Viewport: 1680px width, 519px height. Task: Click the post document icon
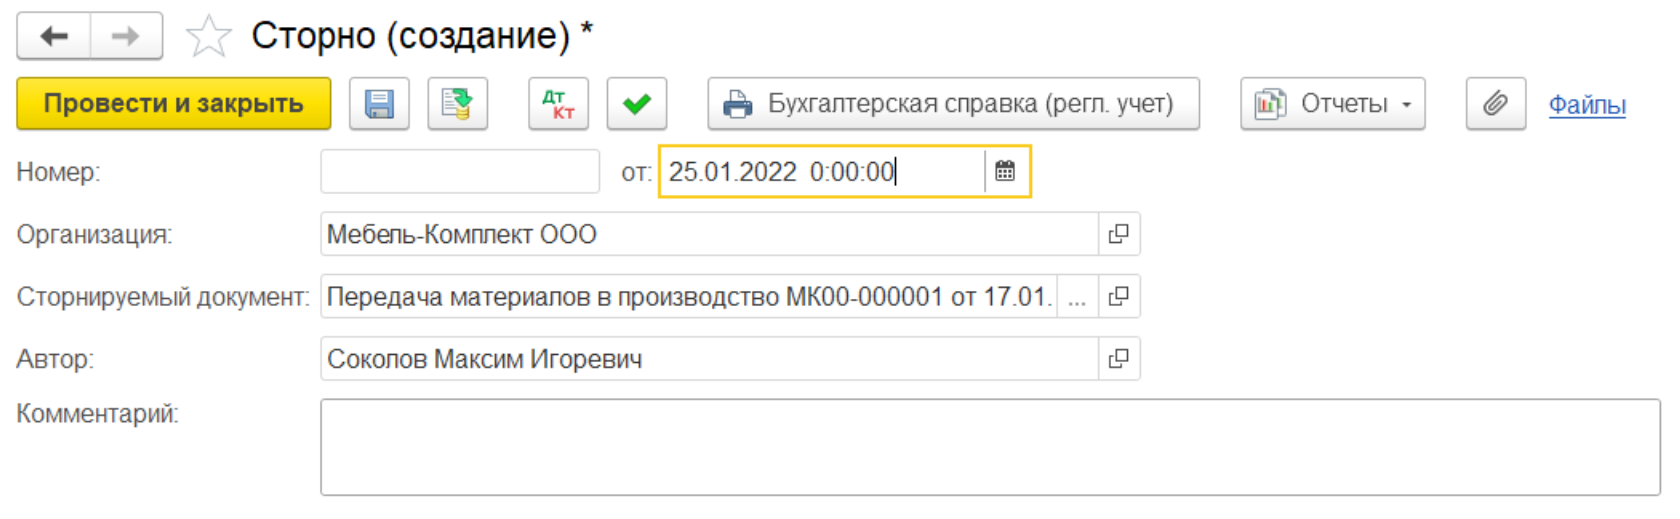(458, 104)
